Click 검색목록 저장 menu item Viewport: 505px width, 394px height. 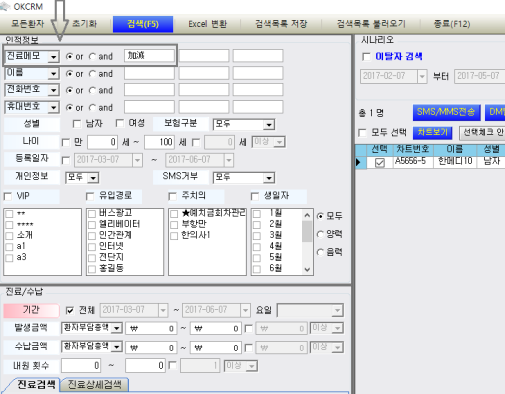tap(281, 24)
